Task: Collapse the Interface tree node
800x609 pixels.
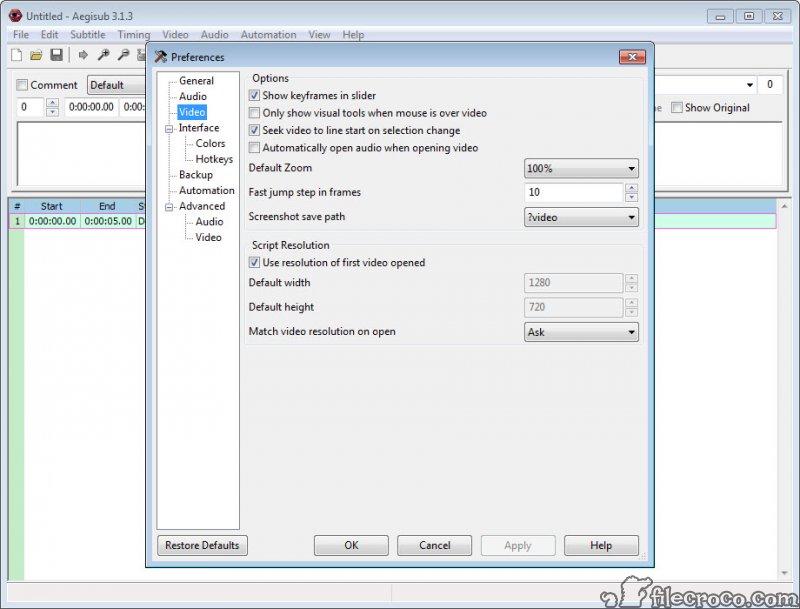Action: 169,129
